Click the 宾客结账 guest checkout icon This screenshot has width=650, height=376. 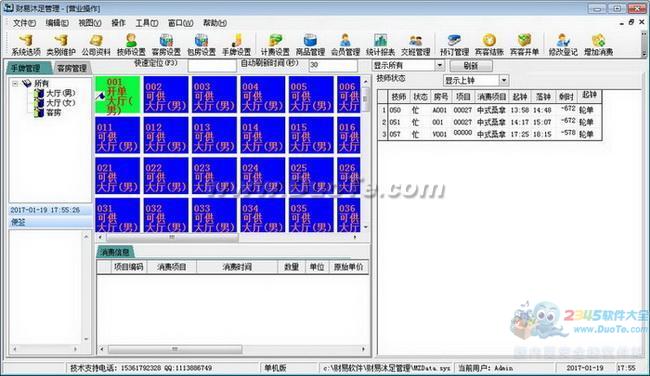tap(489, 45)
